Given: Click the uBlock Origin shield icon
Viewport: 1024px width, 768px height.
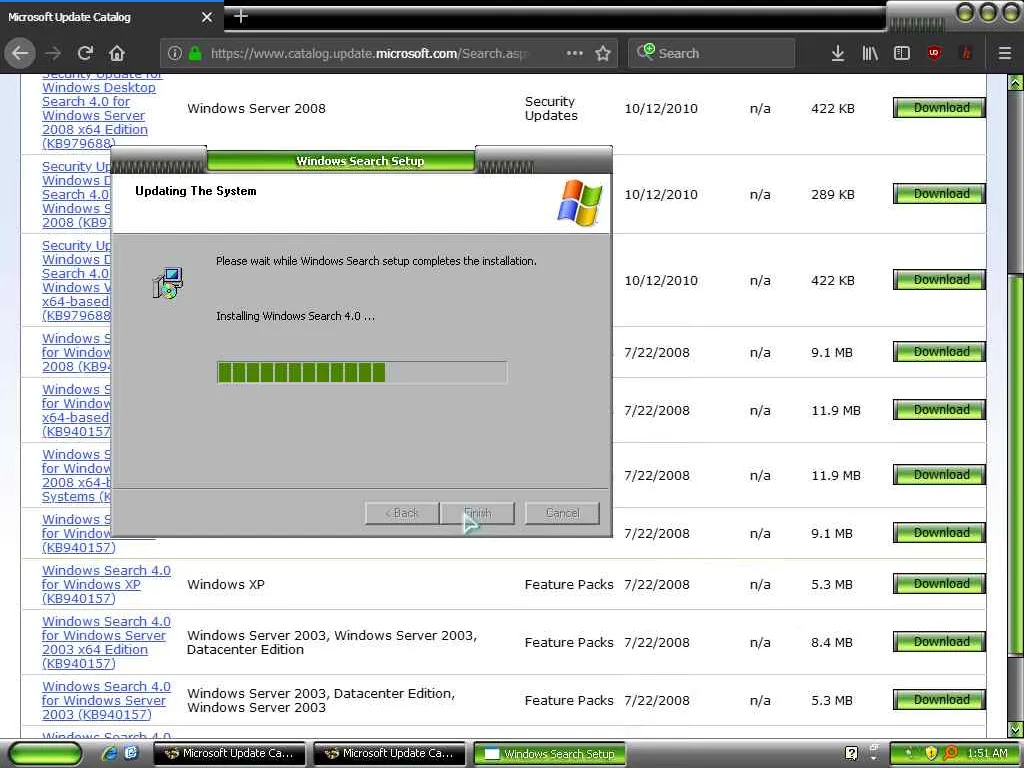Looking at the screenshot, I should (x=934, y=54).
